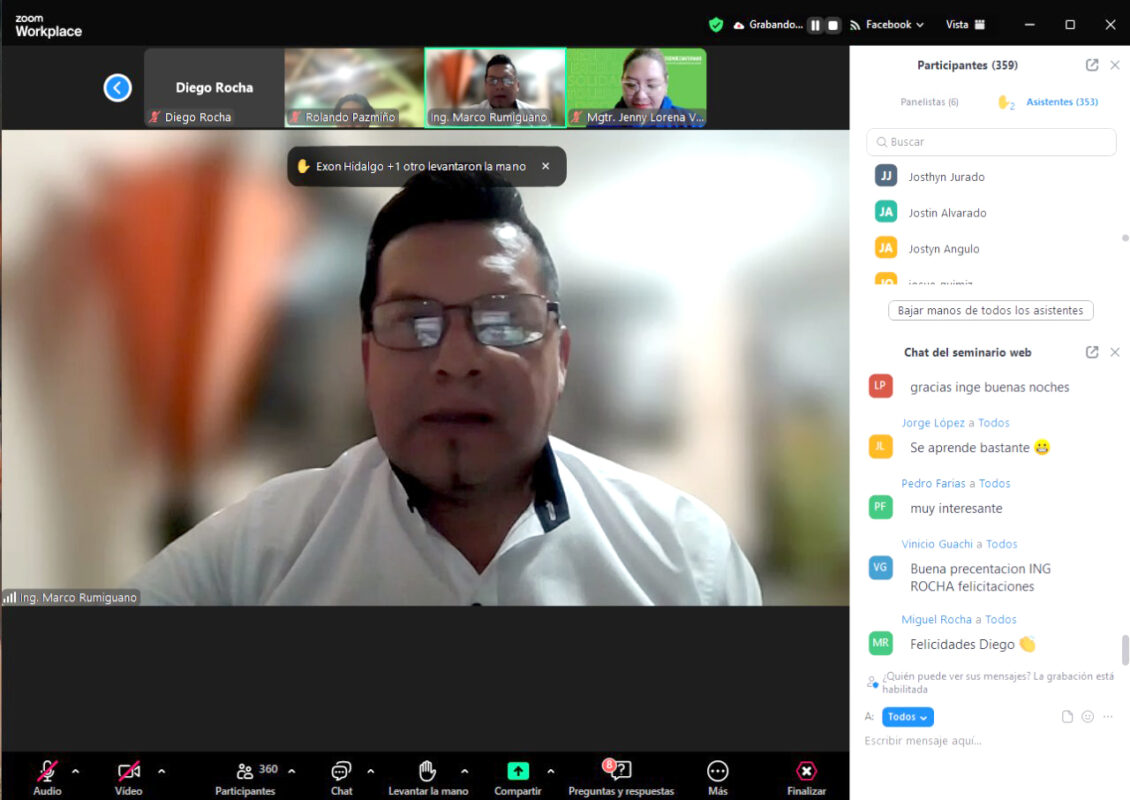The height and width of the screenshot is (800, 1130).
Task: Pop out the Chat del seminario web panel
Action: [x=1092, y=352]
